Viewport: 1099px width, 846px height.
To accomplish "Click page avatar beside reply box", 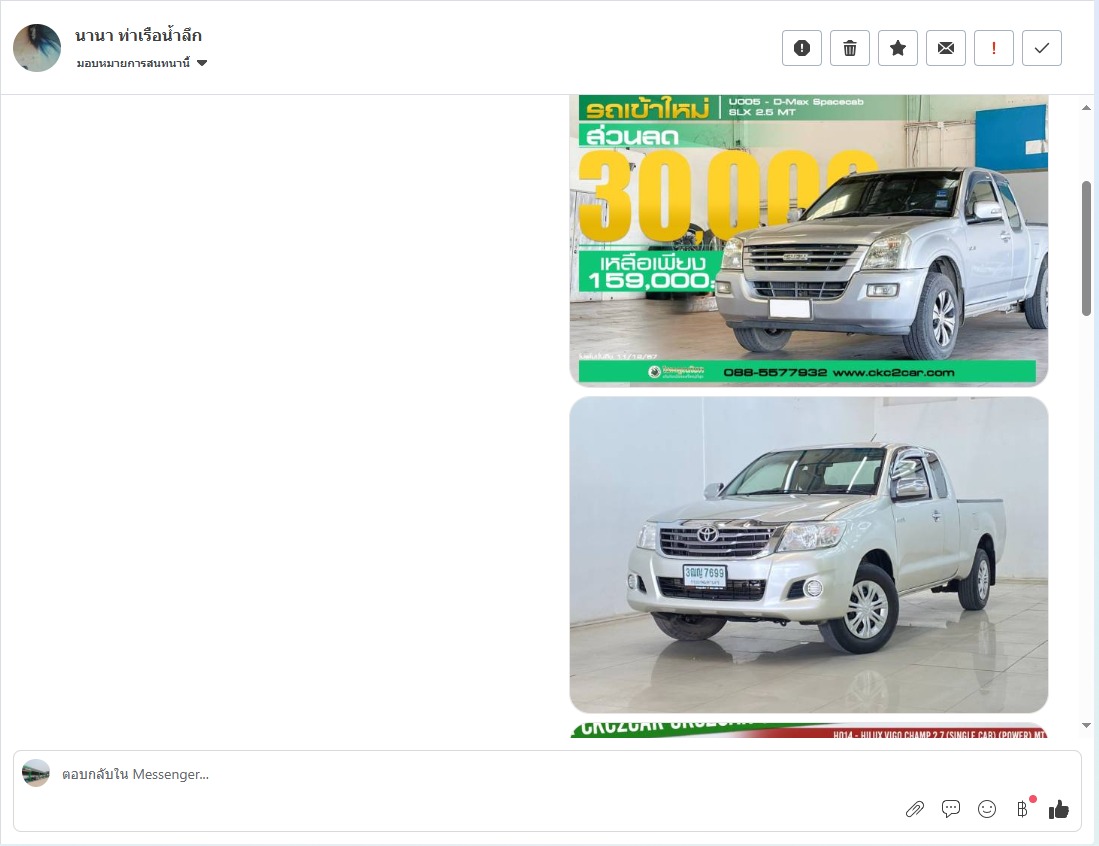I will click(x=36, y=773).
